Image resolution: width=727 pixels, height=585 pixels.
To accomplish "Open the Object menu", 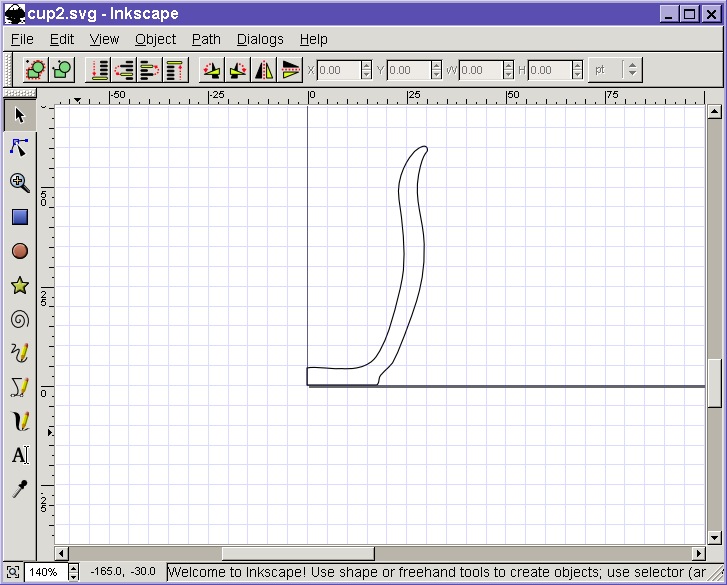I will [x=155, y=39].
